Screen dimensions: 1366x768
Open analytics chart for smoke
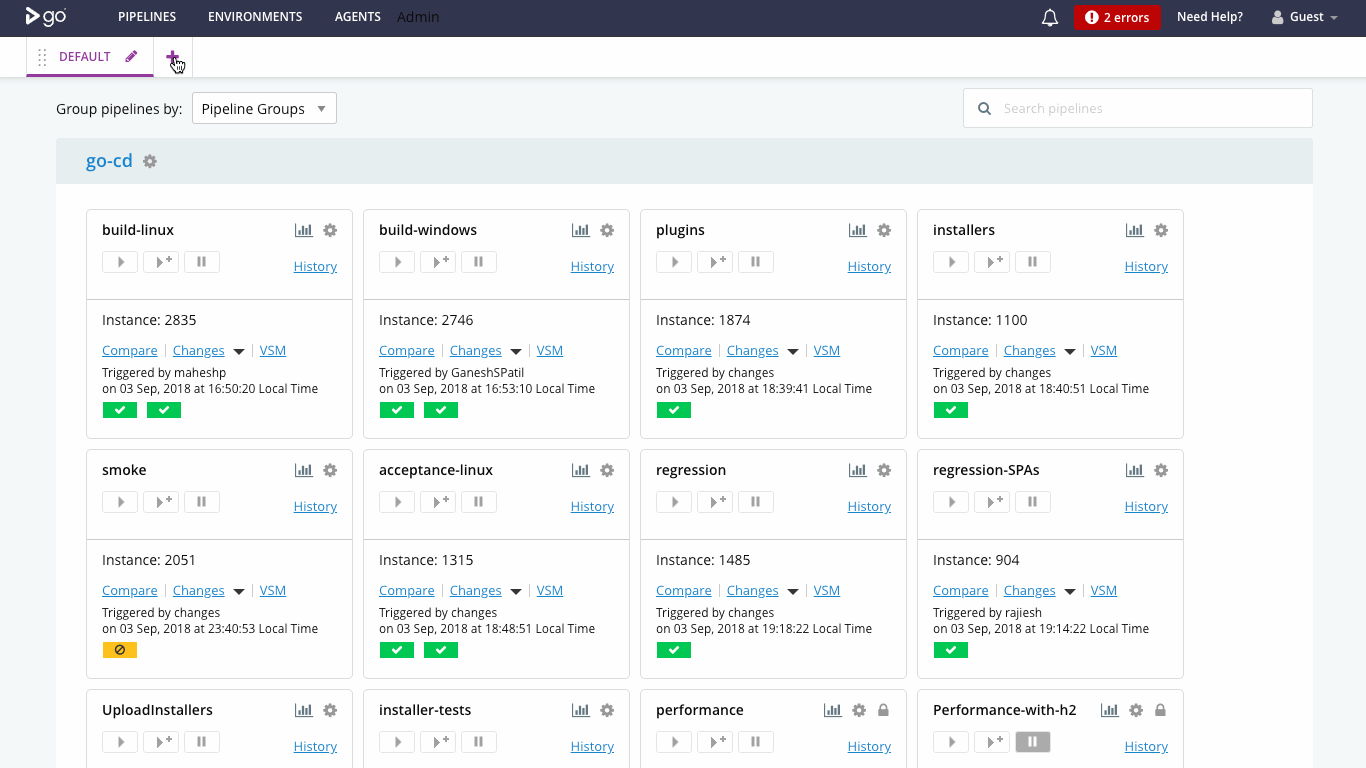[x=304, y=470]
